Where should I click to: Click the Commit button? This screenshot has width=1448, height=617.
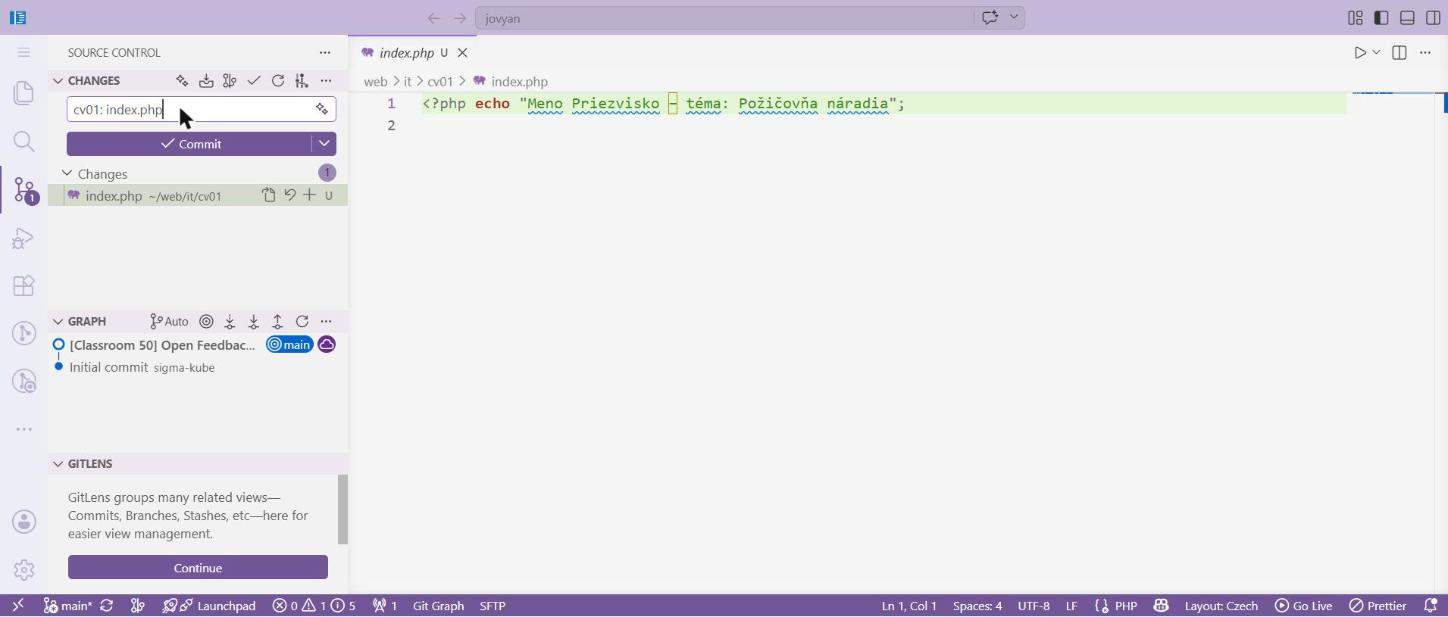(x=189, y=143)
